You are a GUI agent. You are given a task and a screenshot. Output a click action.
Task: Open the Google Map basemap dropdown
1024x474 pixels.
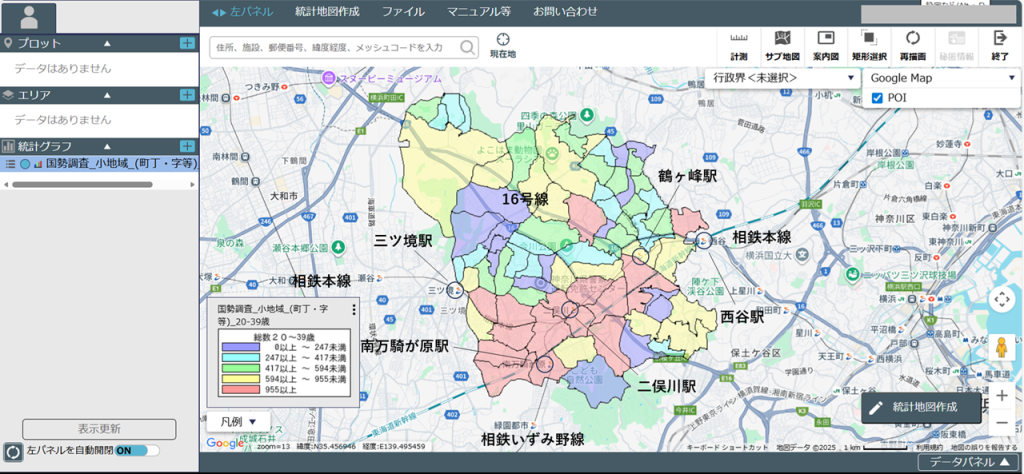tap(941, 78)
